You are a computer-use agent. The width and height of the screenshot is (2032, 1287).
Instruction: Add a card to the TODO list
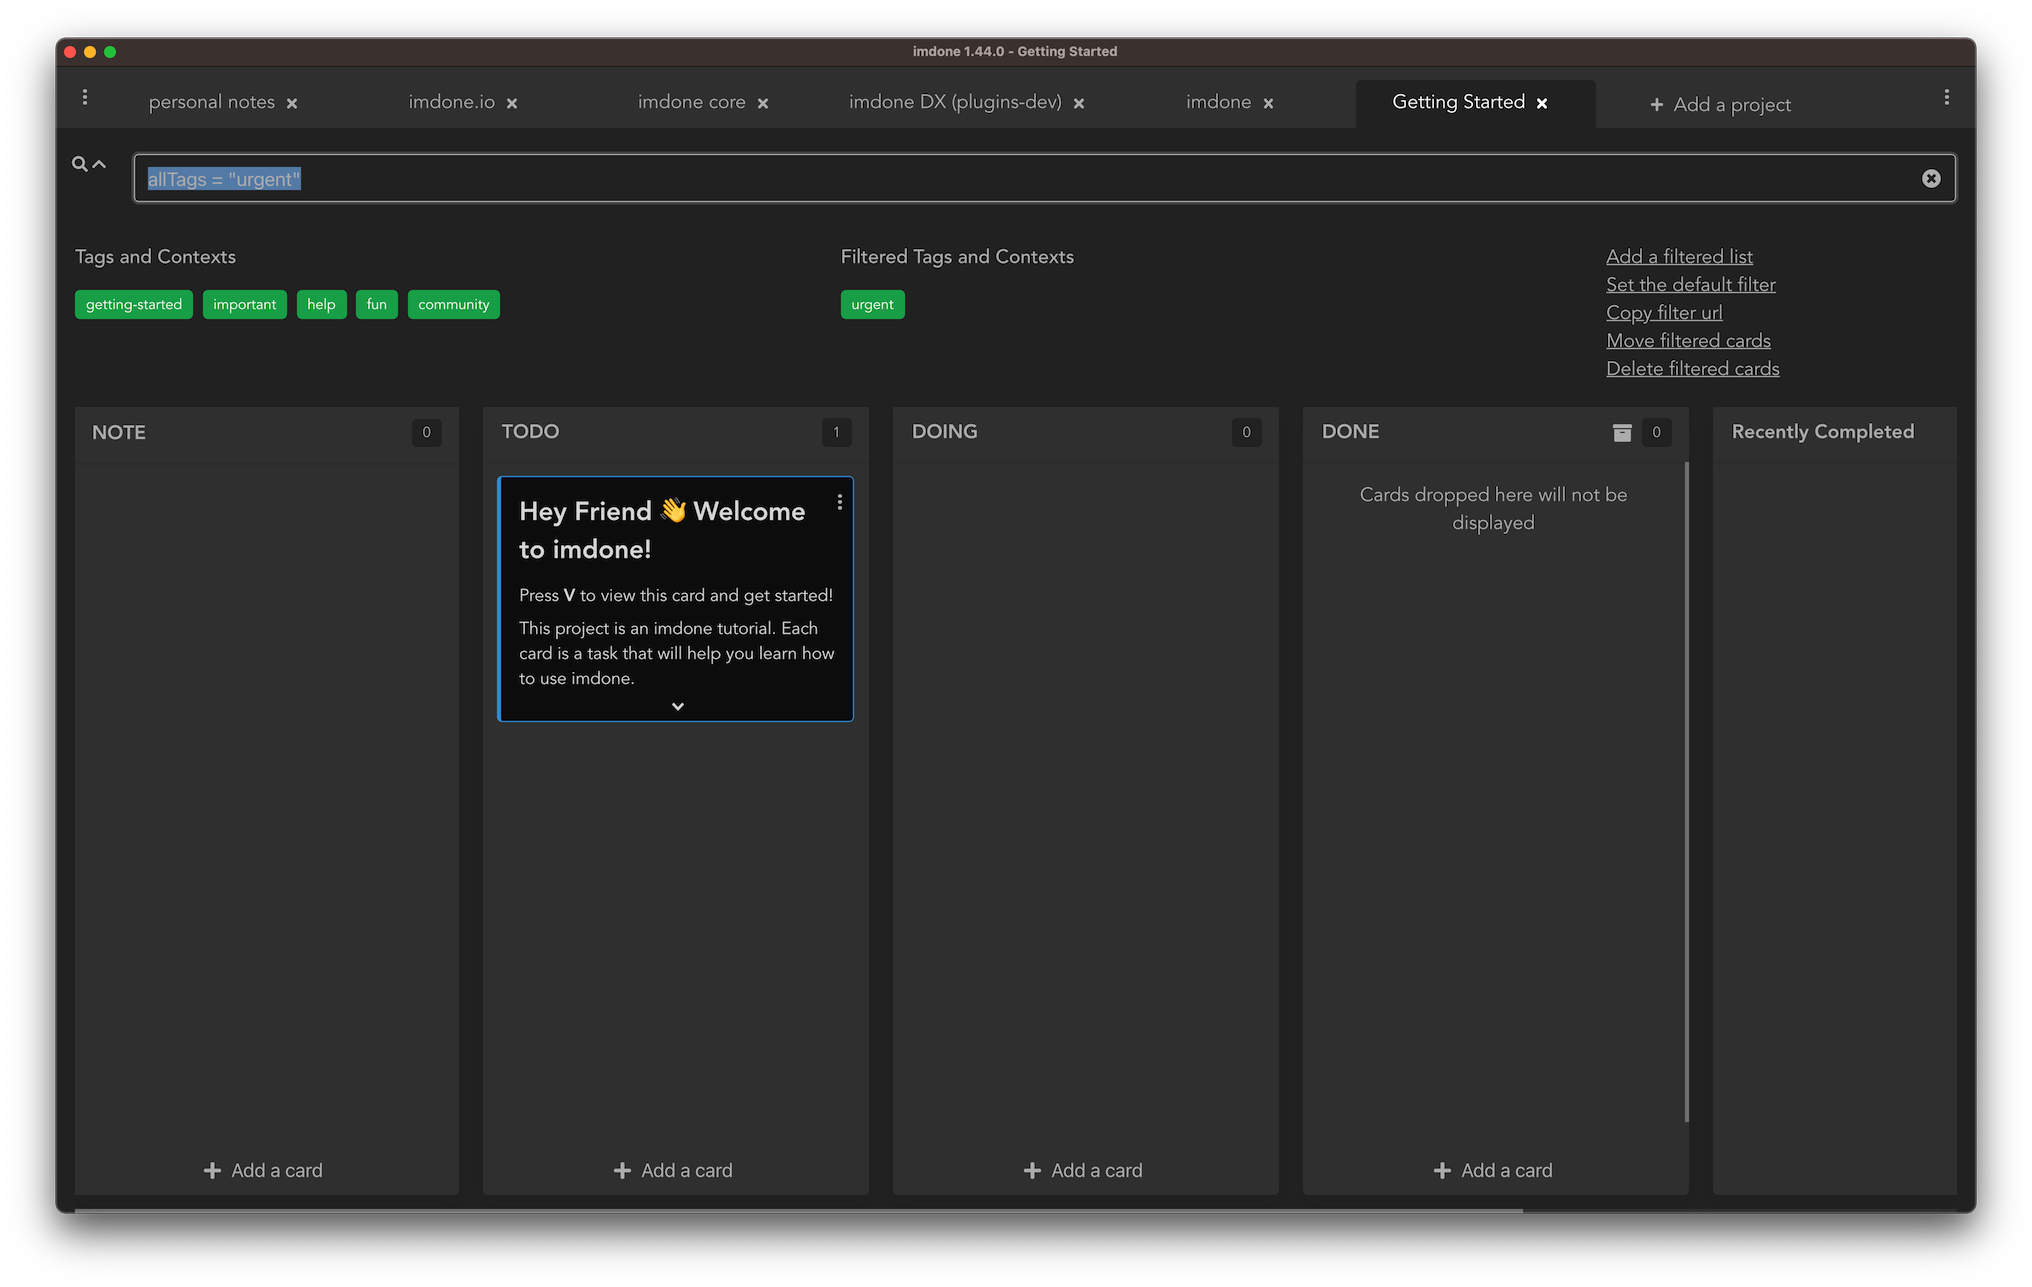[673, 1170]
